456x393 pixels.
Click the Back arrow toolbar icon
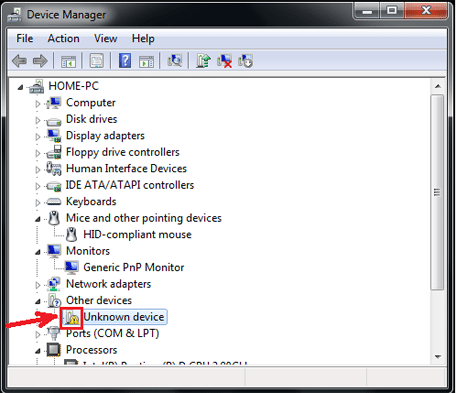(x=19, y=61)
